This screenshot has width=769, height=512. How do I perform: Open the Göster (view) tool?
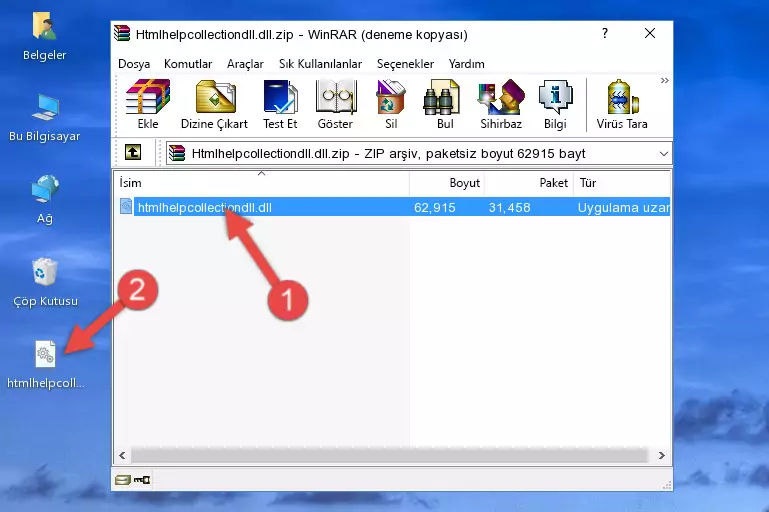click(335, 104)
